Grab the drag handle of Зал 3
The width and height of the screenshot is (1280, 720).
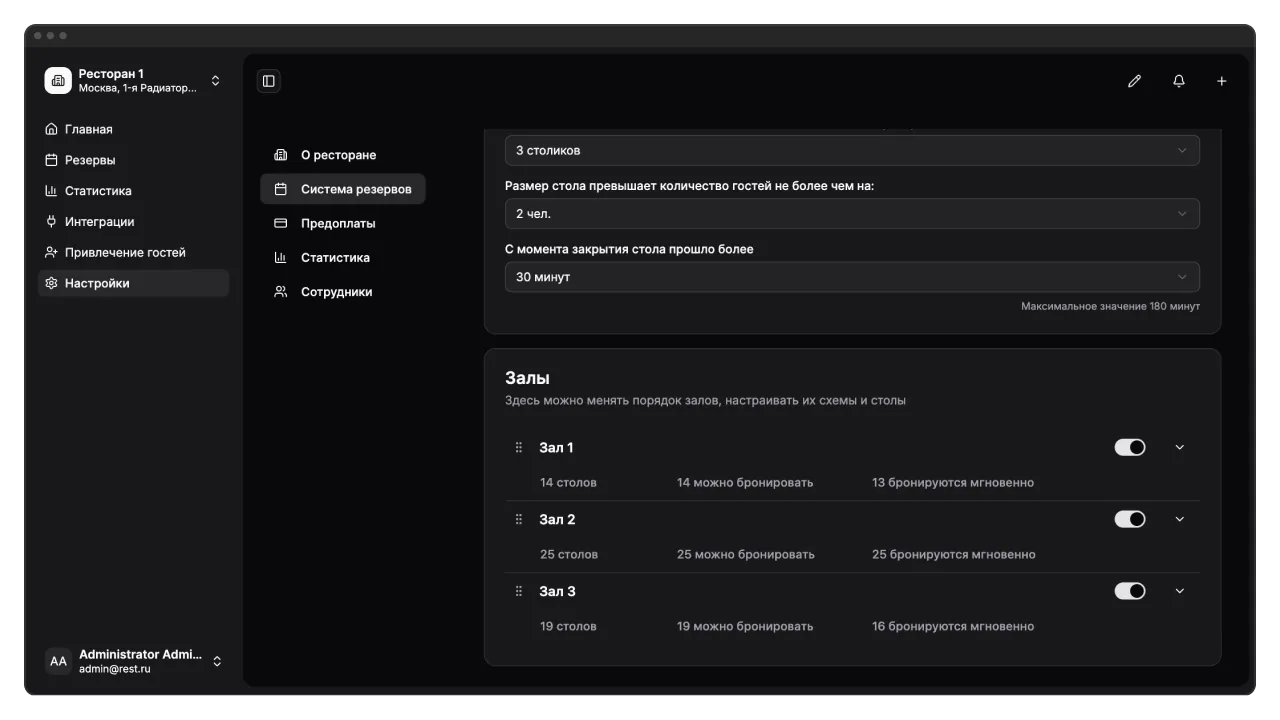click(x=519, y=592)
